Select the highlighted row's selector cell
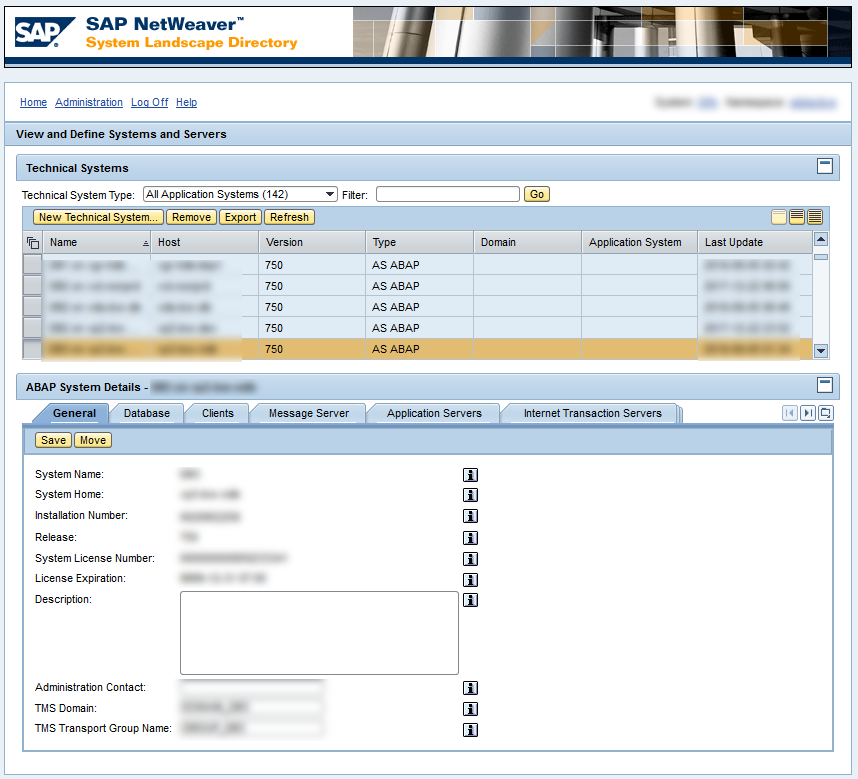Image resolution: width=858 pixels, height=779 pixels. pyautogui.click(x=31, y=349)
